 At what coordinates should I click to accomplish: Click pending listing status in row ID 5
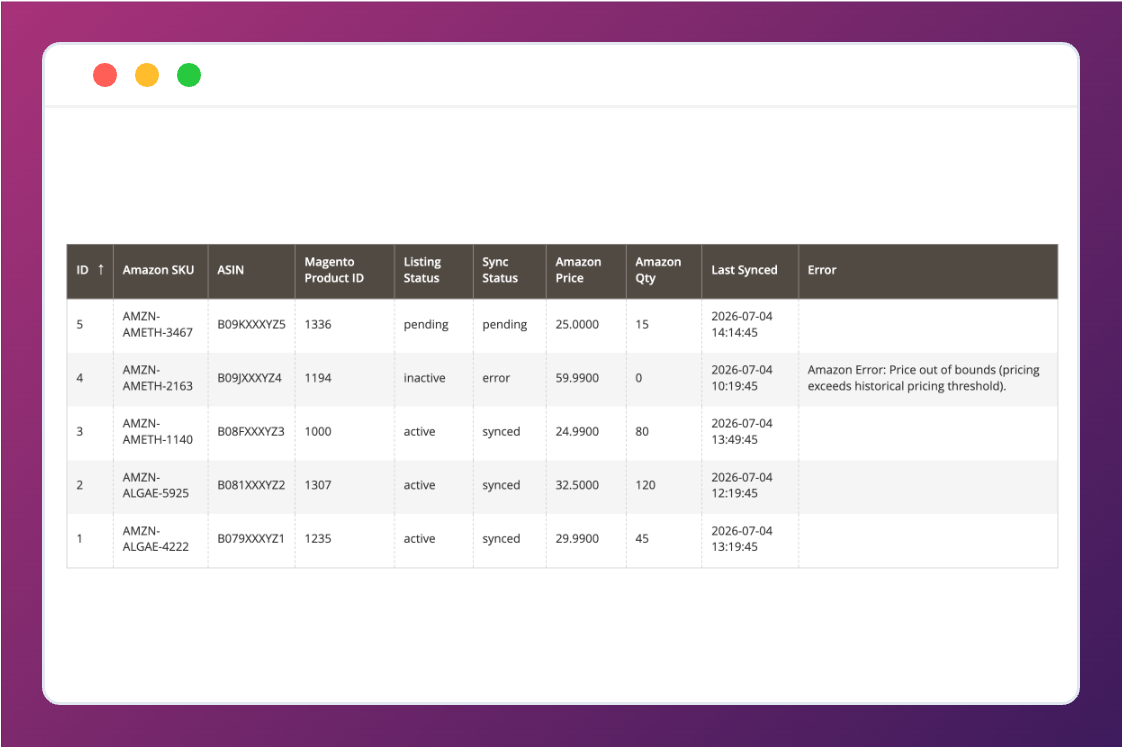pos(426,324)
